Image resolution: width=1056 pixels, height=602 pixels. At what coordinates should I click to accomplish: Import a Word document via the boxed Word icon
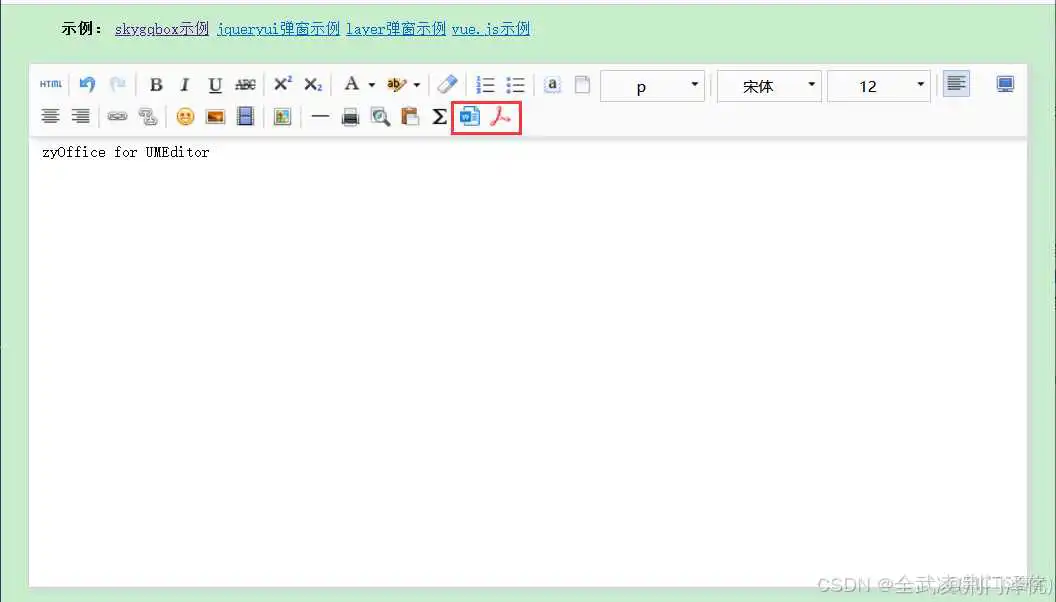pos(470,117)
